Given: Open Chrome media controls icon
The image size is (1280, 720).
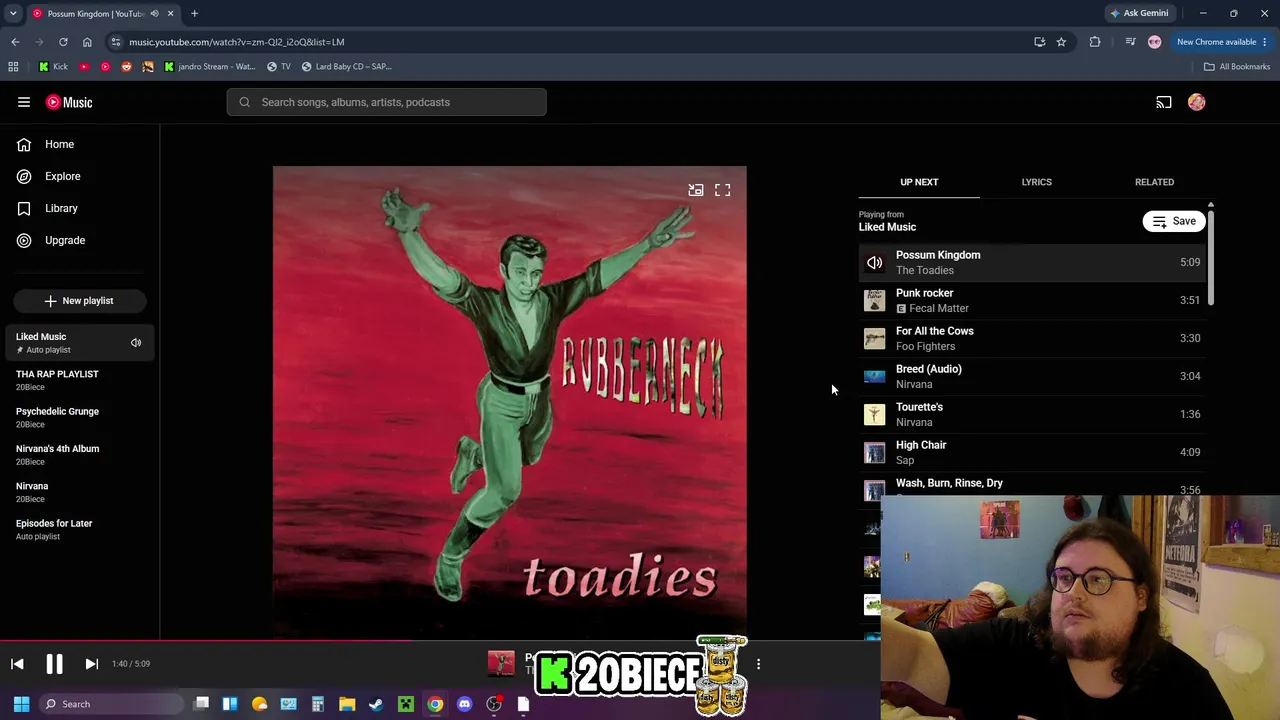Looking at the screenshot, I should coord(1130,42).
